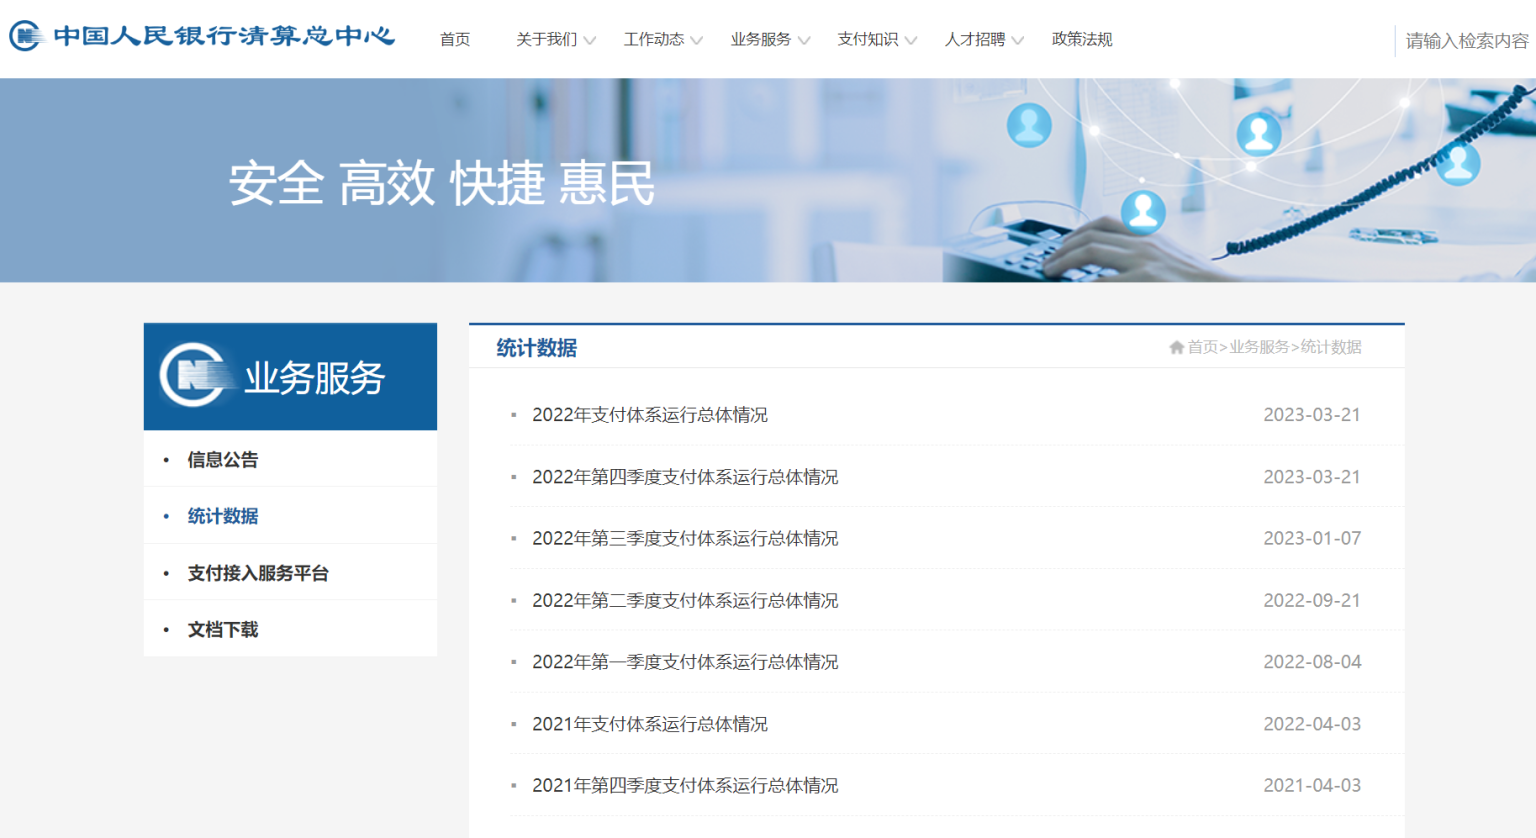Select 统计数据 in the sidebar
Viewport: 1536px width, 838px height.
223,516
